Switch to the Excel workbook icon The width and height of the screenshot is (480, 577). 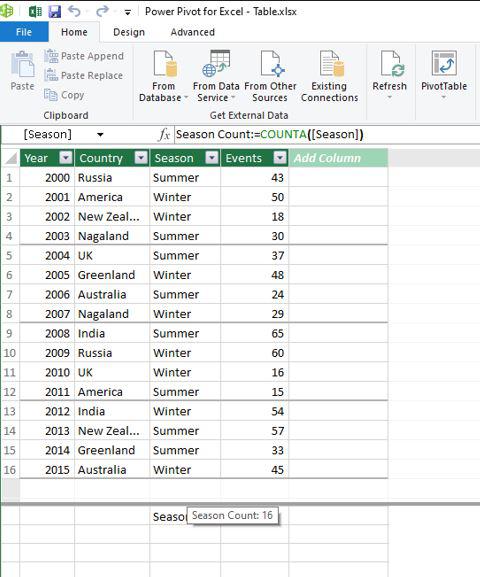point(35,11)
